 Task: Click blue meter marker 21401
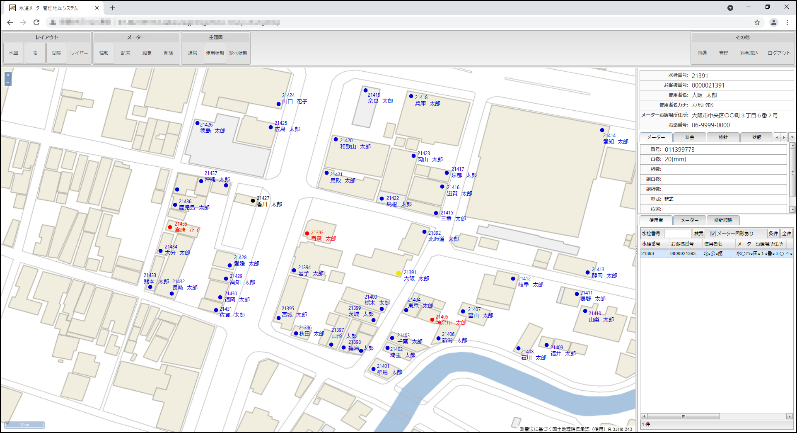tap(373, 369)
